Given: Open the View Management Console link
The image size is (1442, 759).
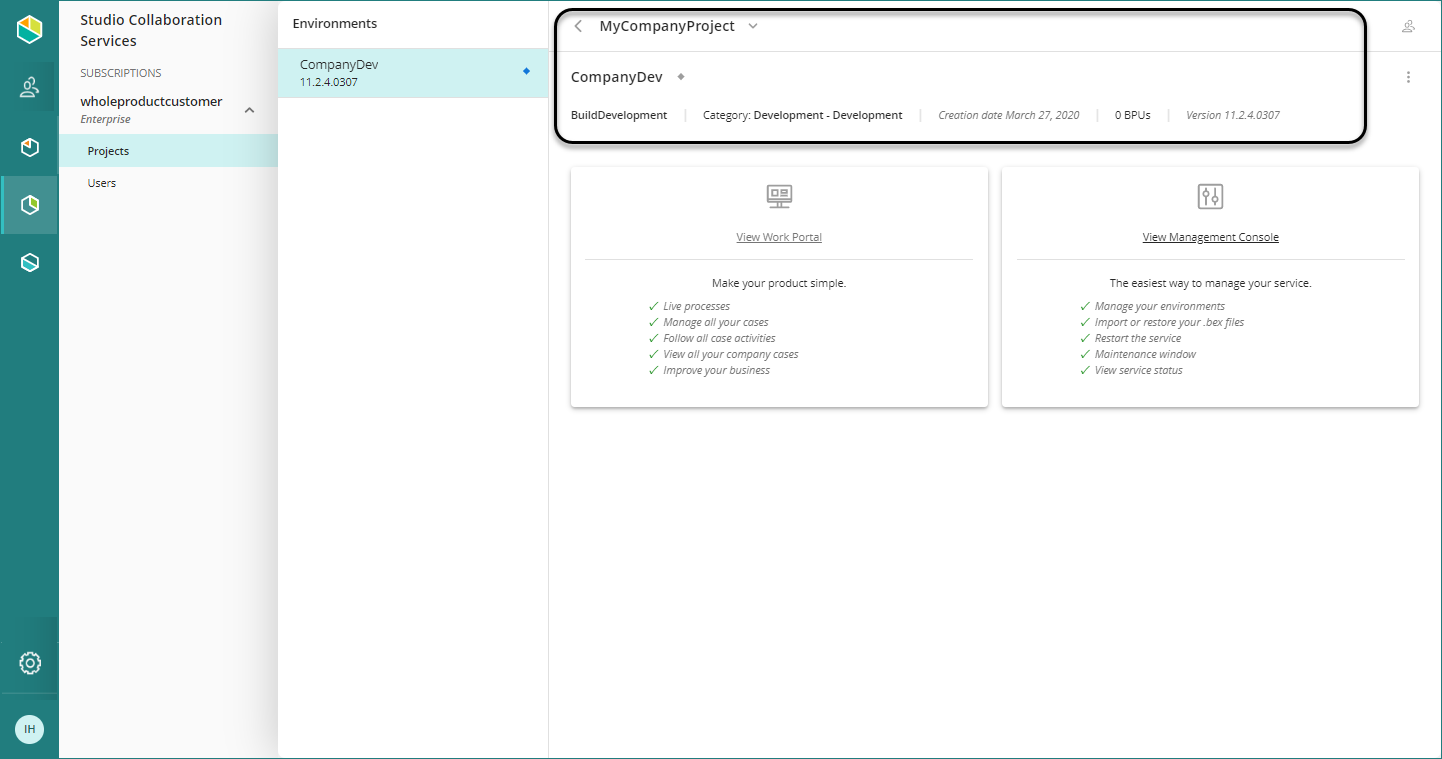Looking at the screenshot, I should pyautogui.click(x=1210, y=237).
